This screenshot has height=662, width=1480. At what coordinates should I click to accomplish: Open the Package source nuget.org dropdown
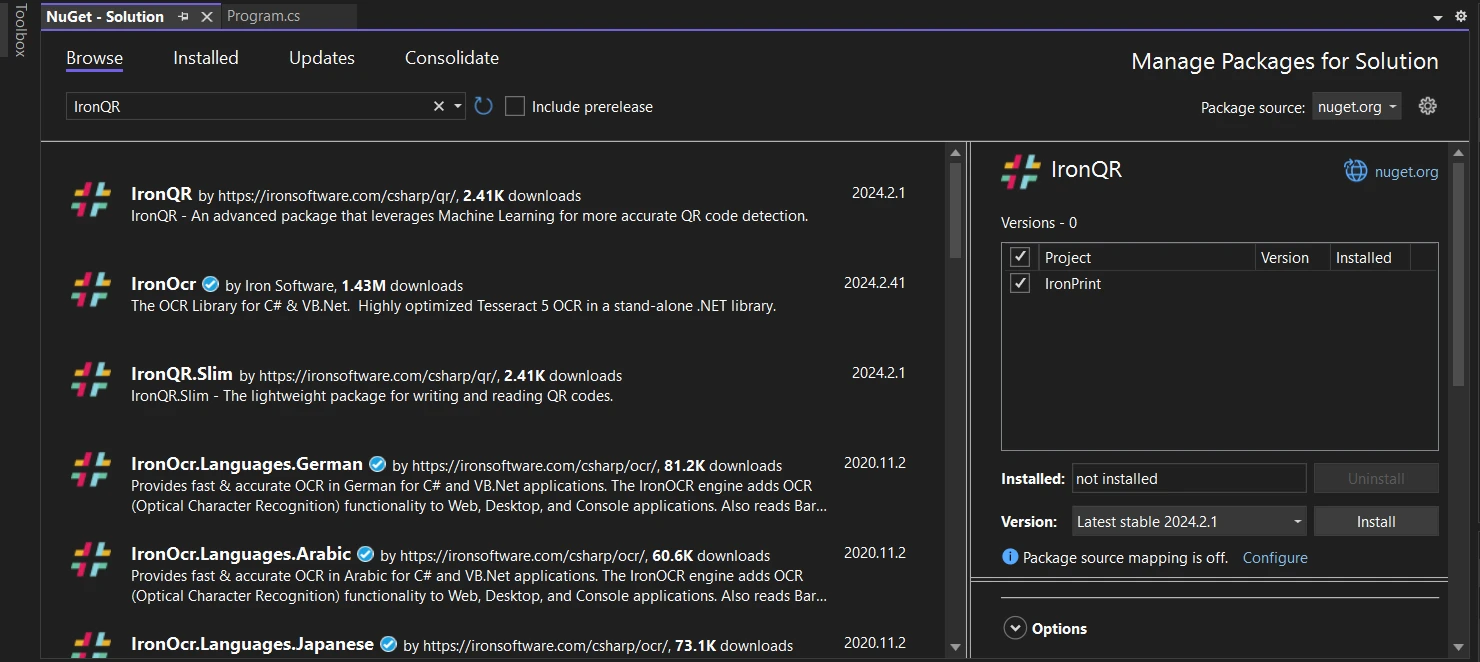point(1357,107)
